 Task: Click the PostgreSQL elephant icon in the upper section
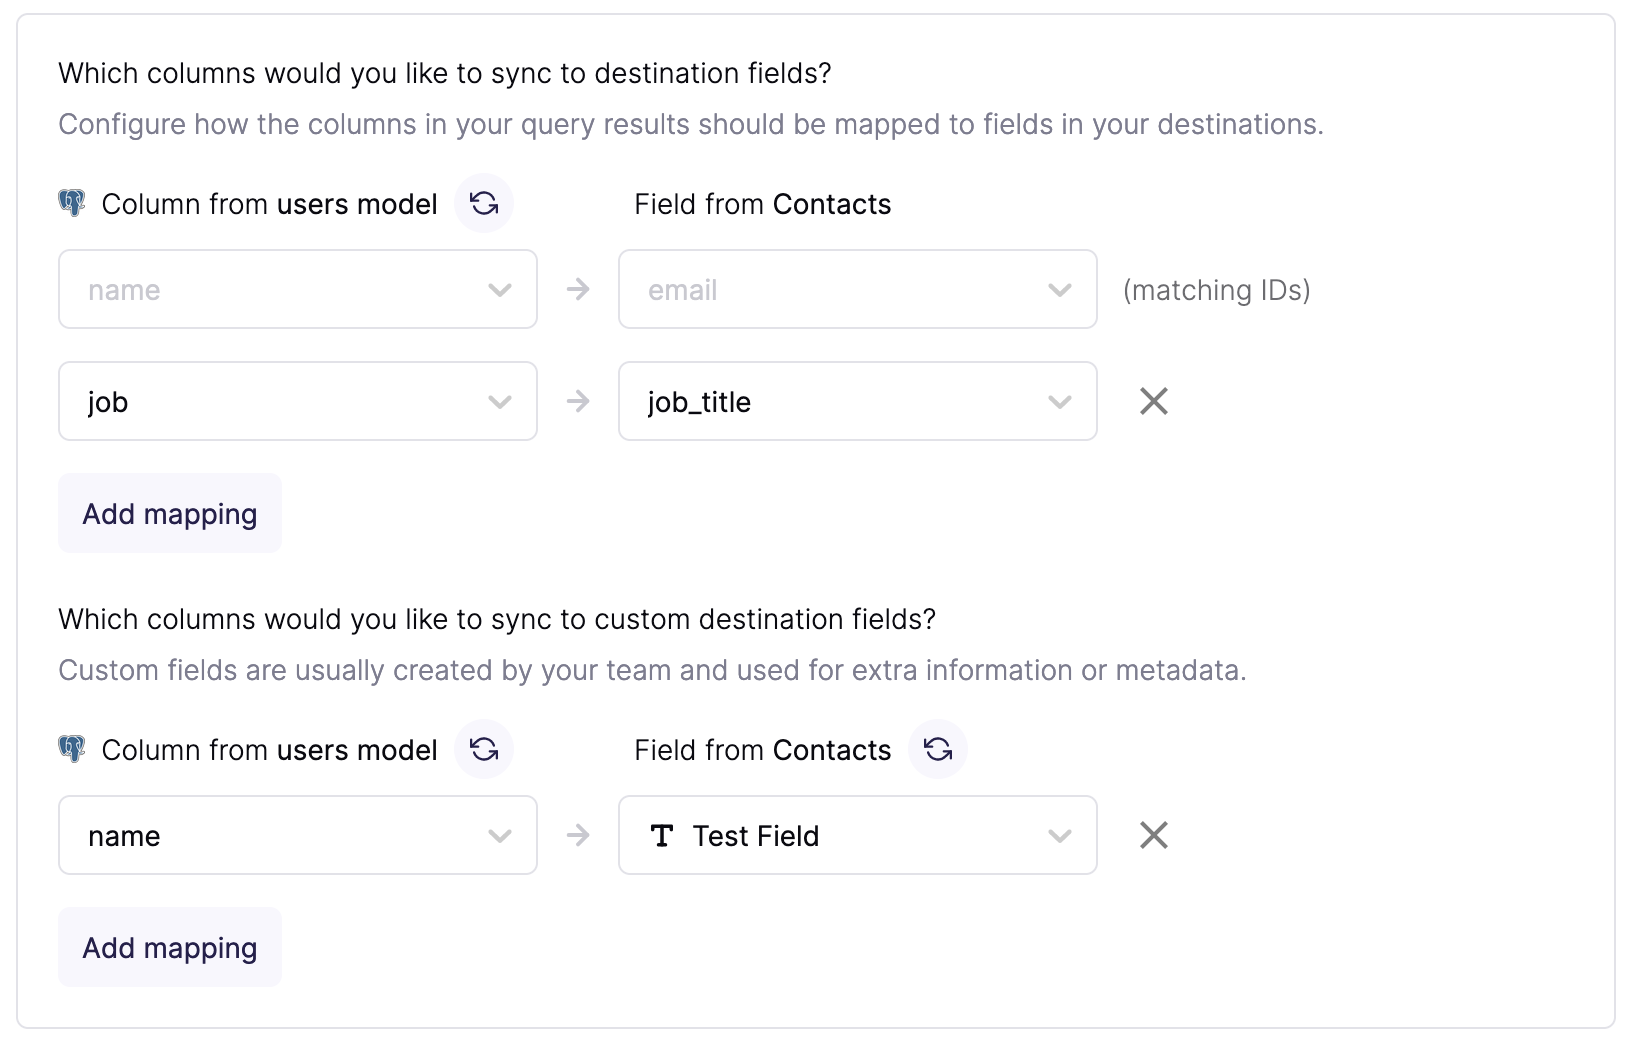coord(72,204)
